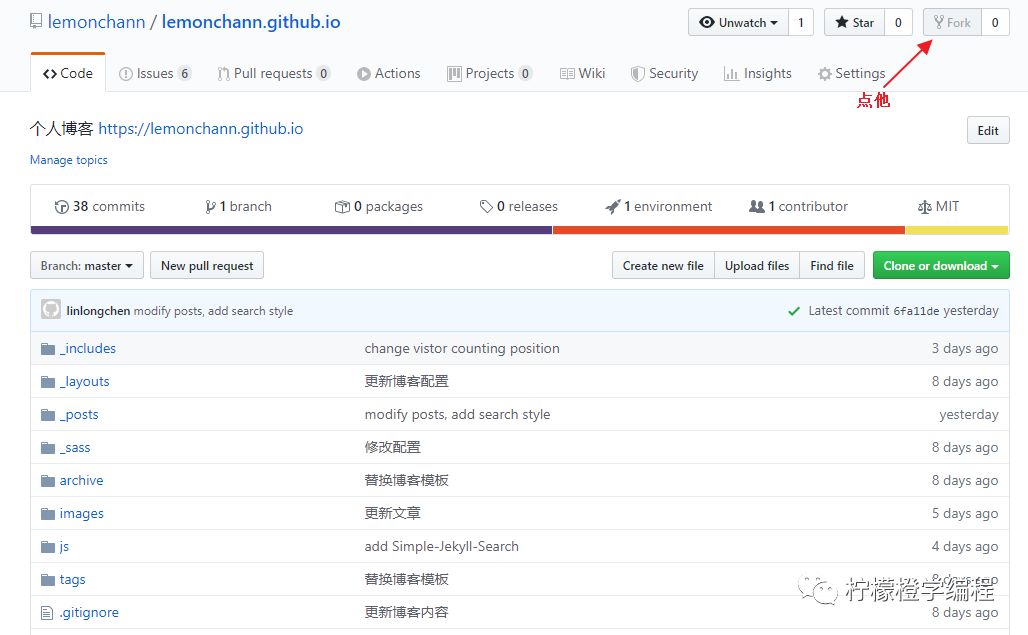The height and width of the screenshot is (635, 1028).
Task: Go to the Actions tab
Action: 389,73
